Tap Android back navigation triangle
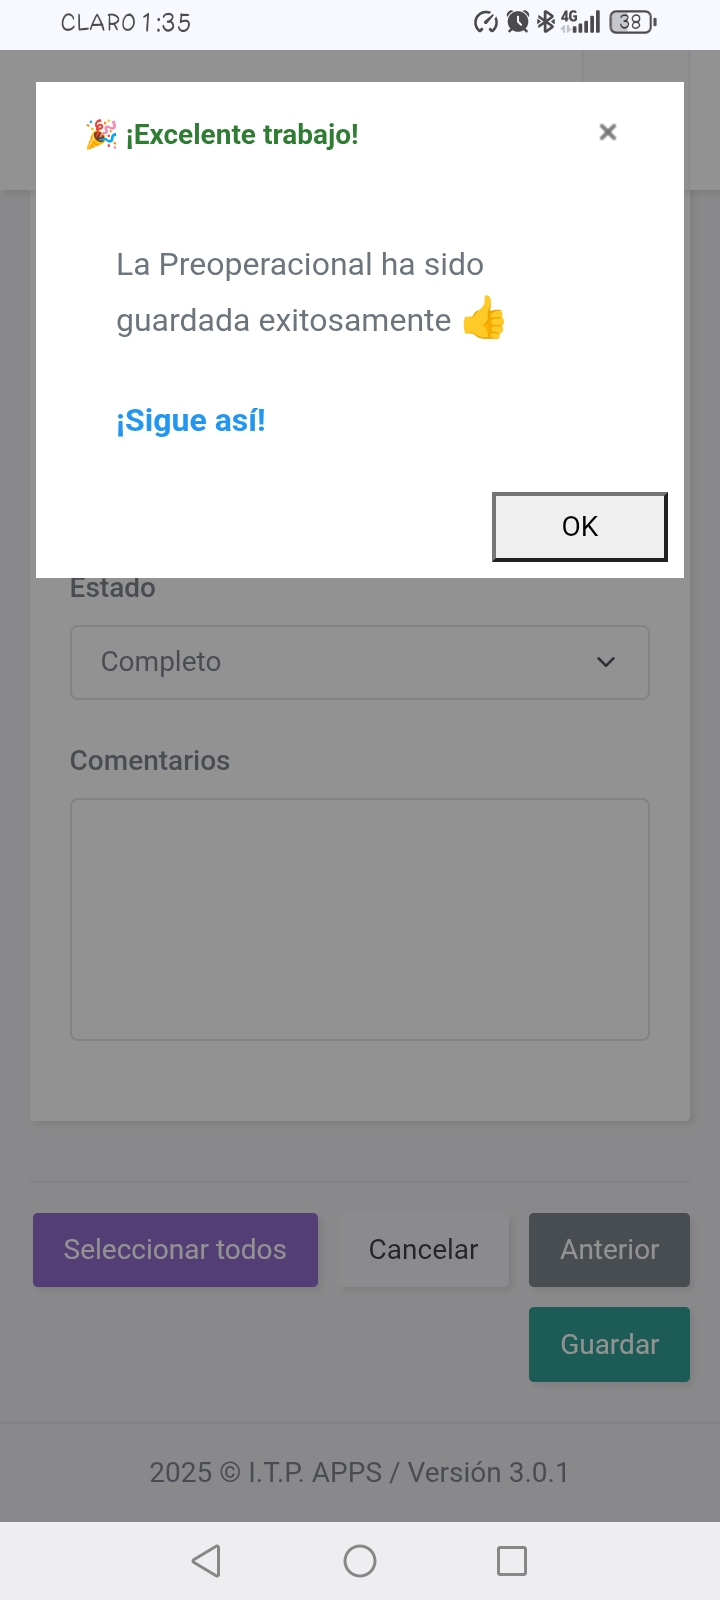The width and height of the screenshot is (720, 1600). [x=206, y=1561]
